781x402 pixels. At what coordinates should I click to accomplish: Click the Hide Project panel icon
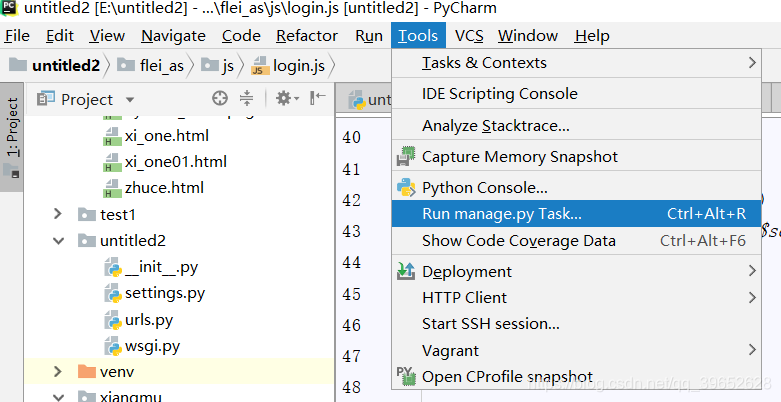[318, 98]
